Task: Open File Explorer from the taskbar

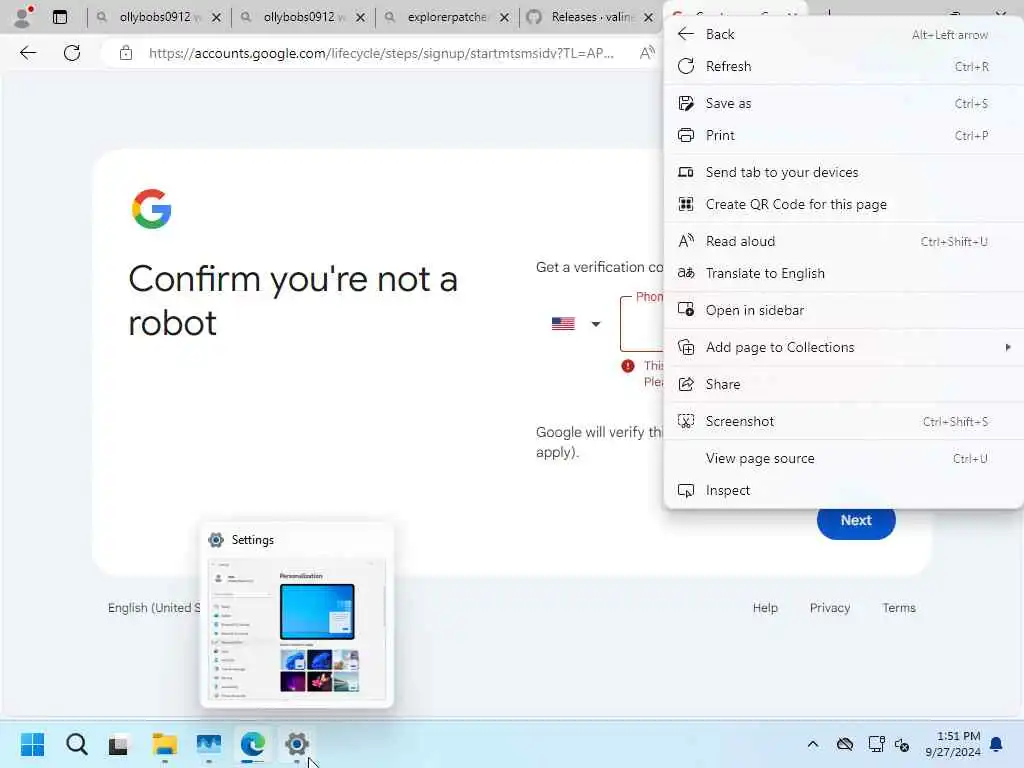Action: pyautogui.click(x=165, y=744)
